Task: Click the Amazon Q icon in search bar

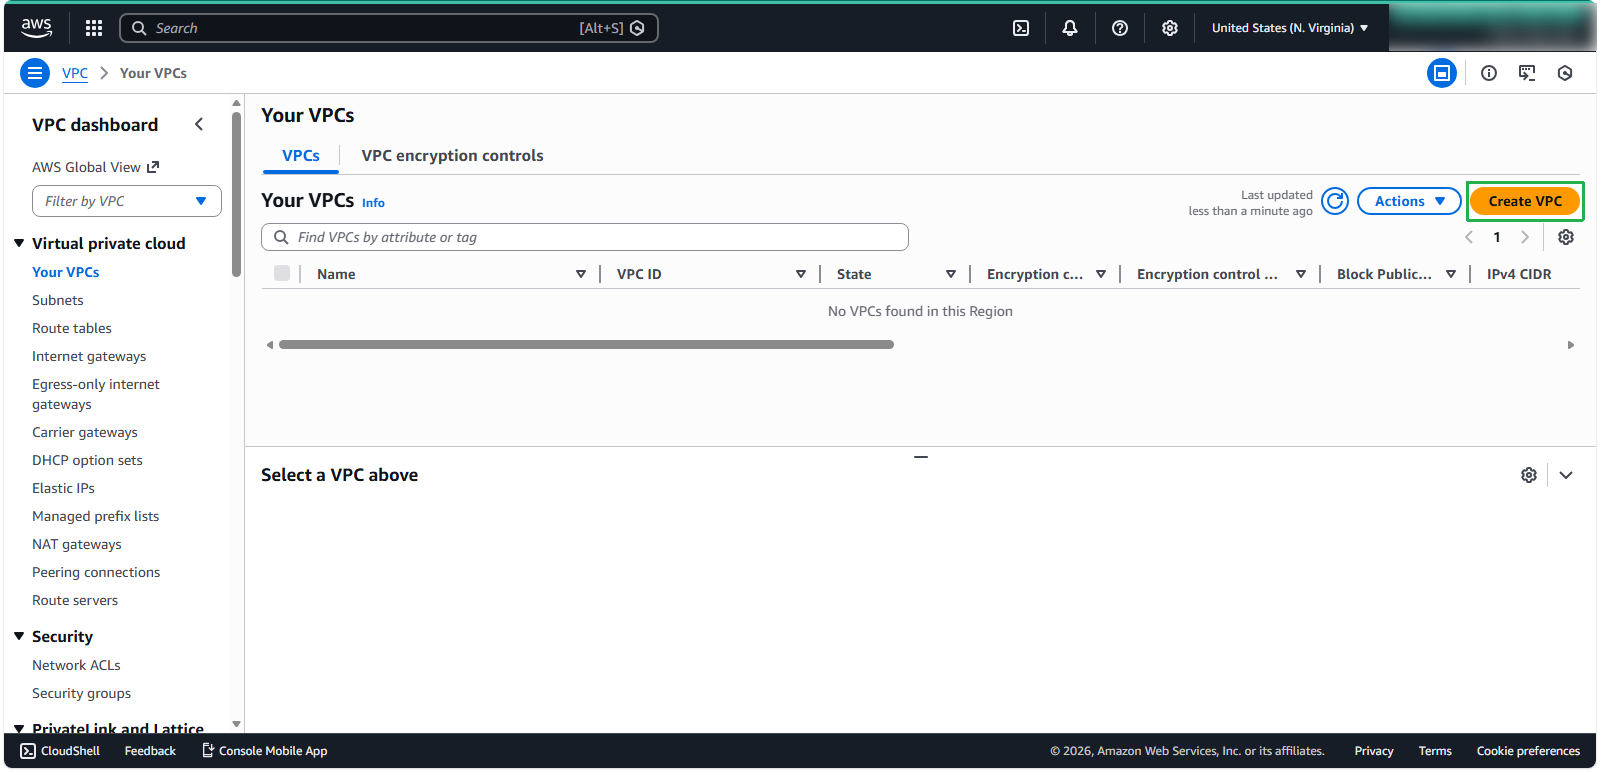Action: 637,28
